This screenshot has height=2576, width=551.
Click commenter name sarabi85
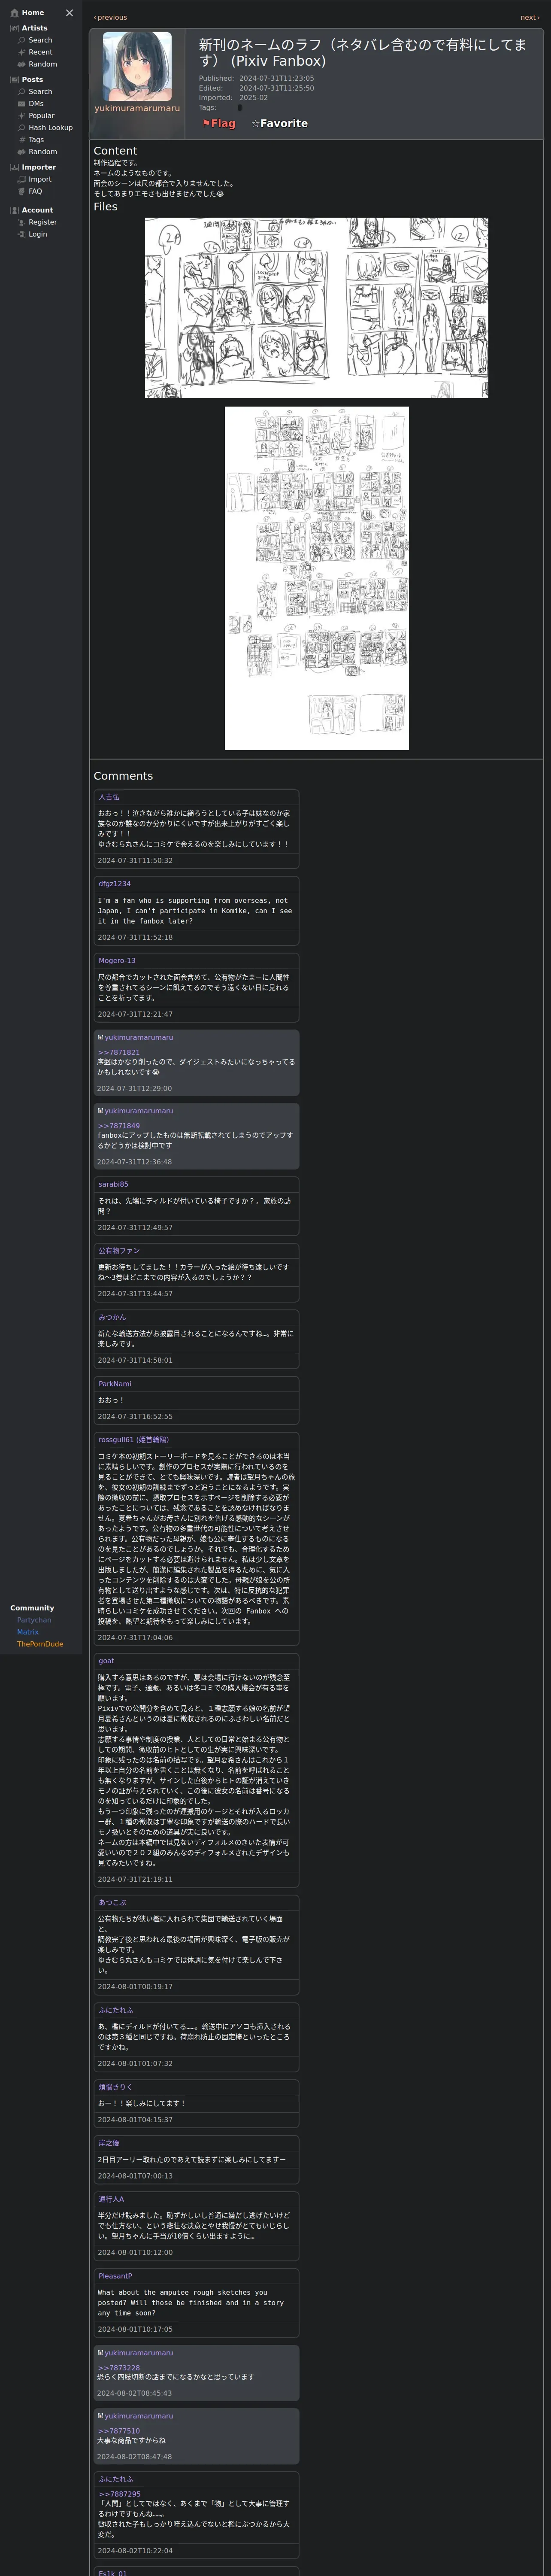click(113, 1184)
